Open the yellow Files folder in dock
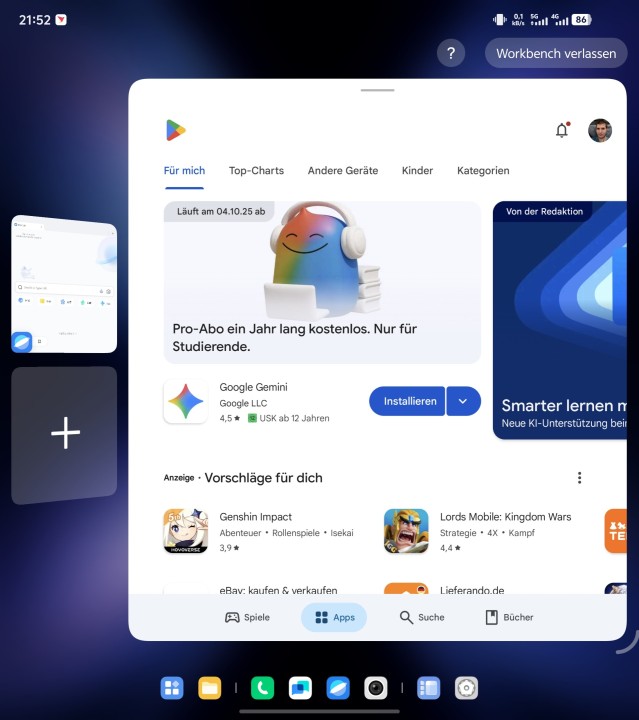 pyautogui.click(x=209, y=688)
